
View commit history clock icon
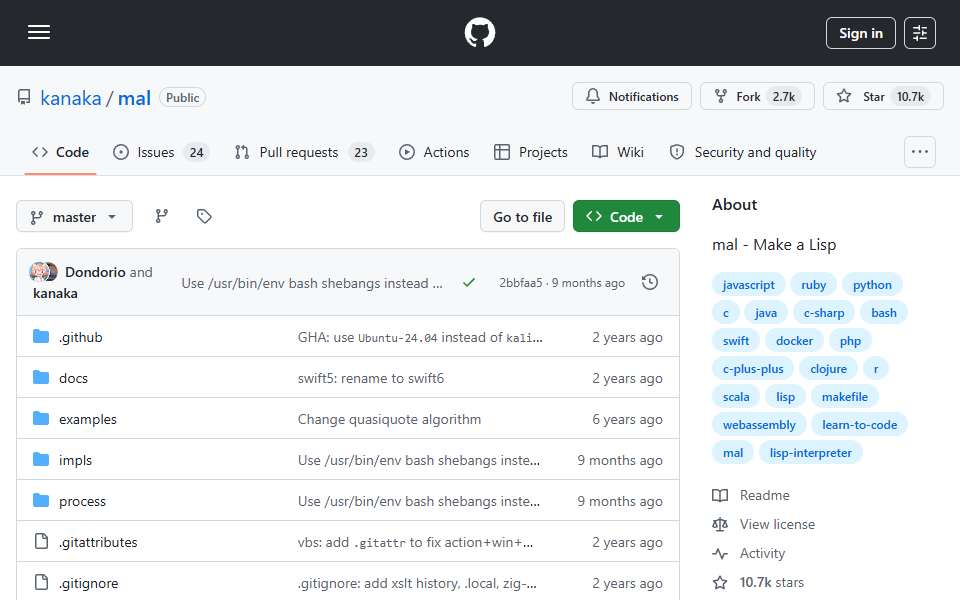tap(650, 282)
